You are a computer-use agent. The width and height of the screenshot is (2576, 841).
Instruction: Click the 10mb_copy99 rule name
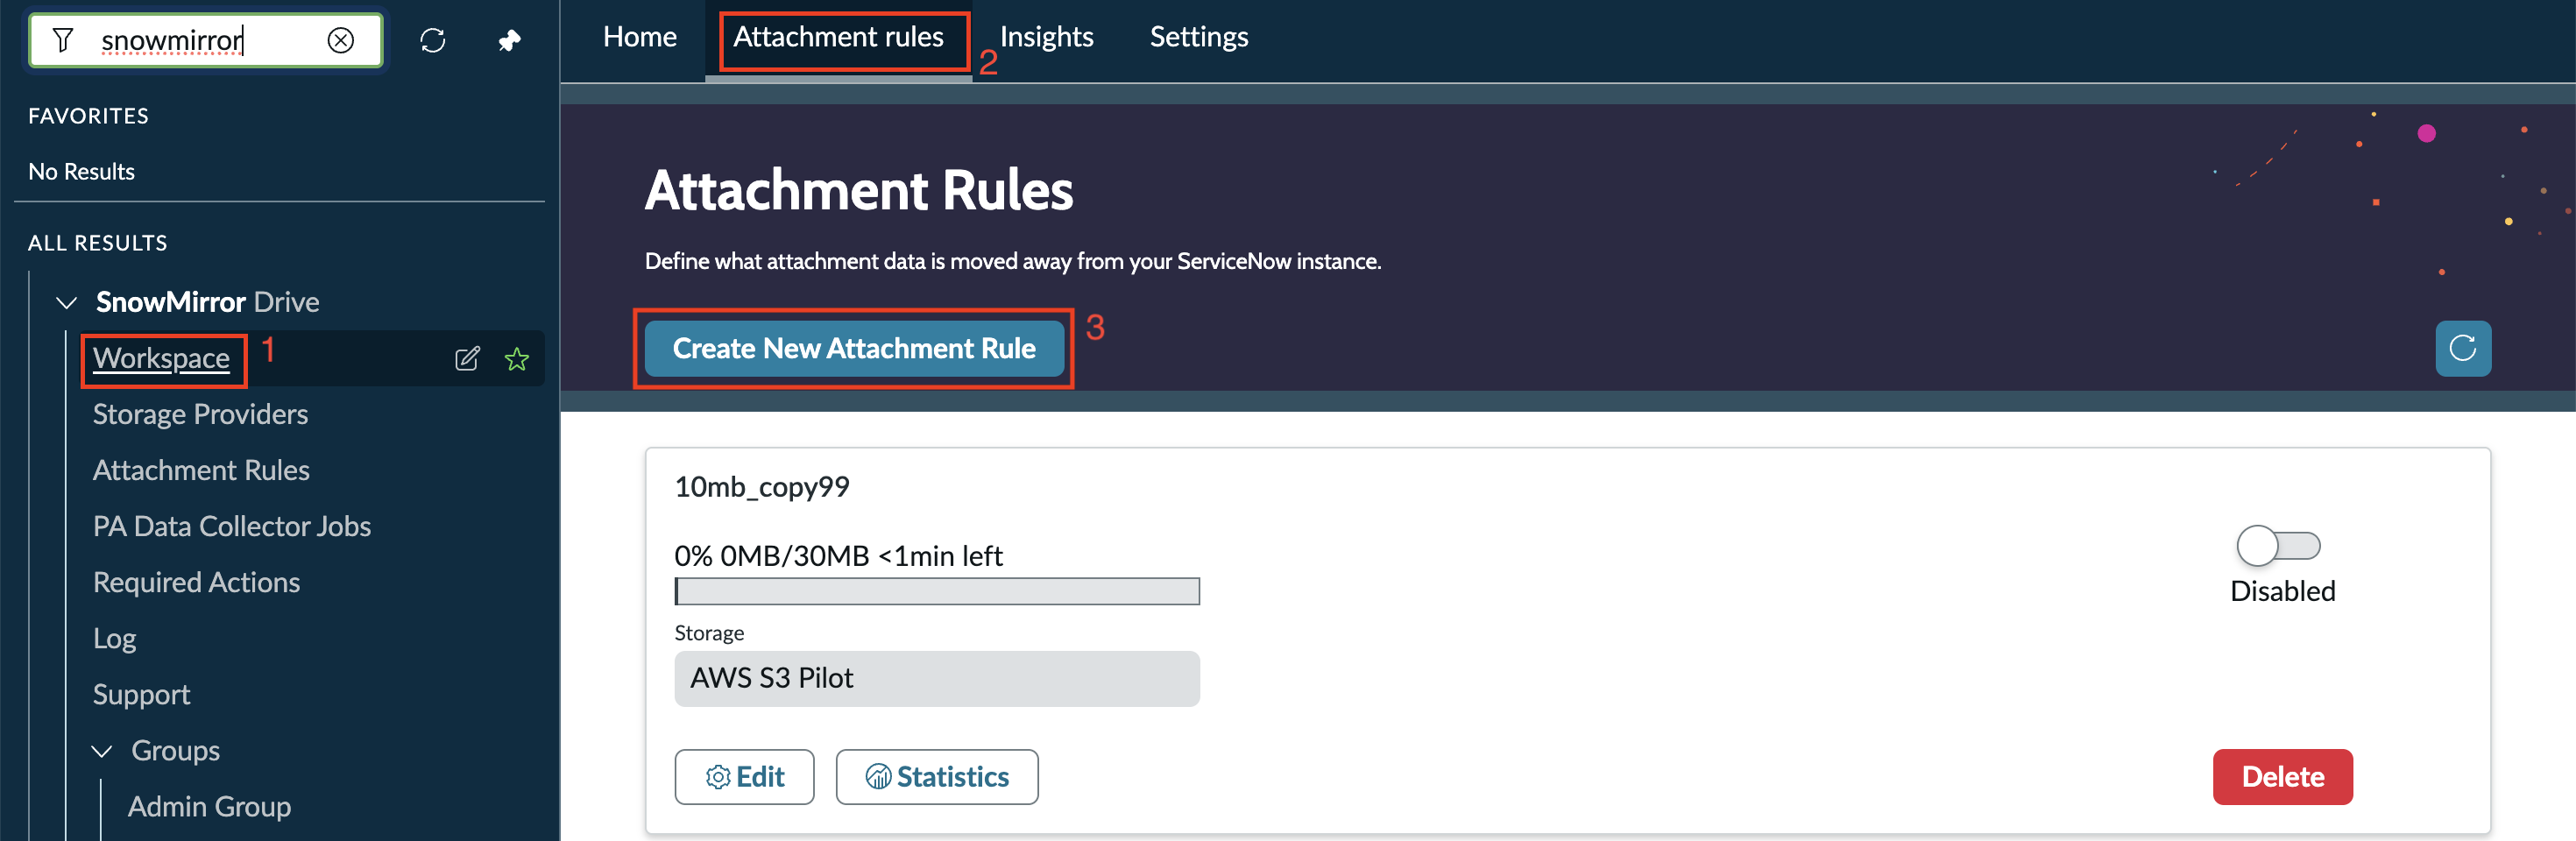coord(762,487)
